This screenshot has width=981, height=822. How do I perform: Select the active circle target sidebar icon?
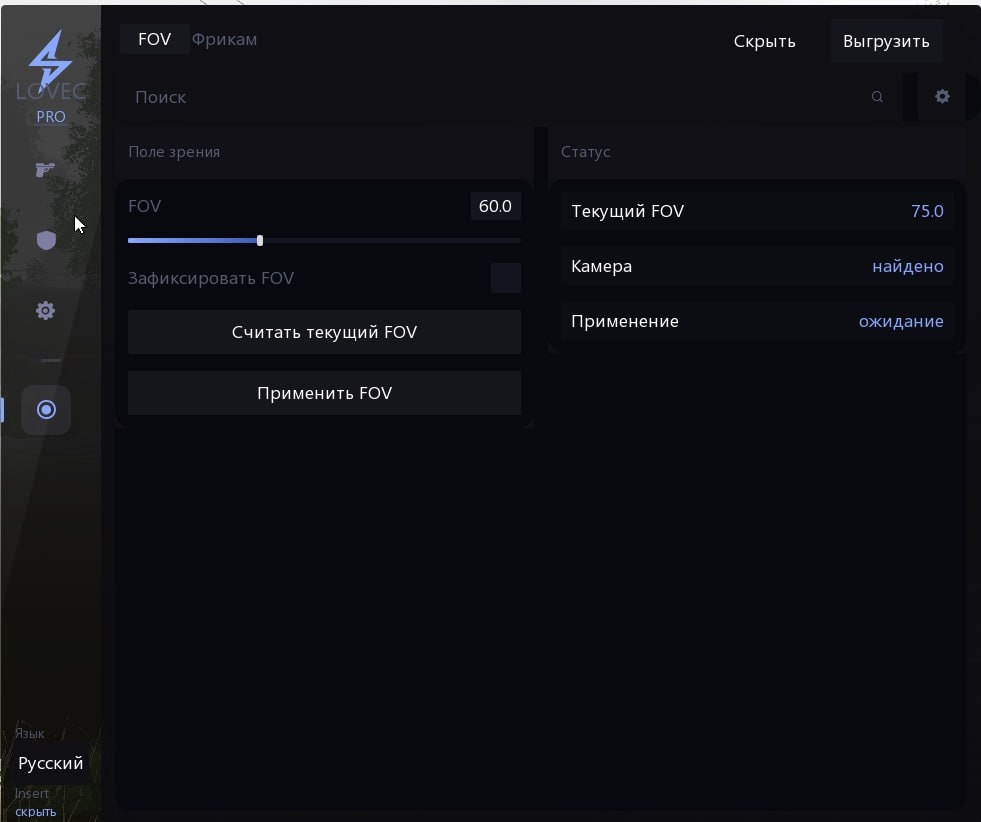(x=46, y=410)
